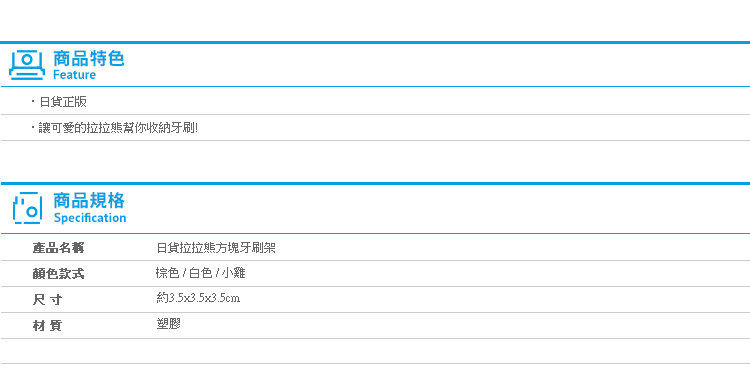Click the 尺寸 row label
This screenshot has height=385, width=750.
tap(47, 300)
